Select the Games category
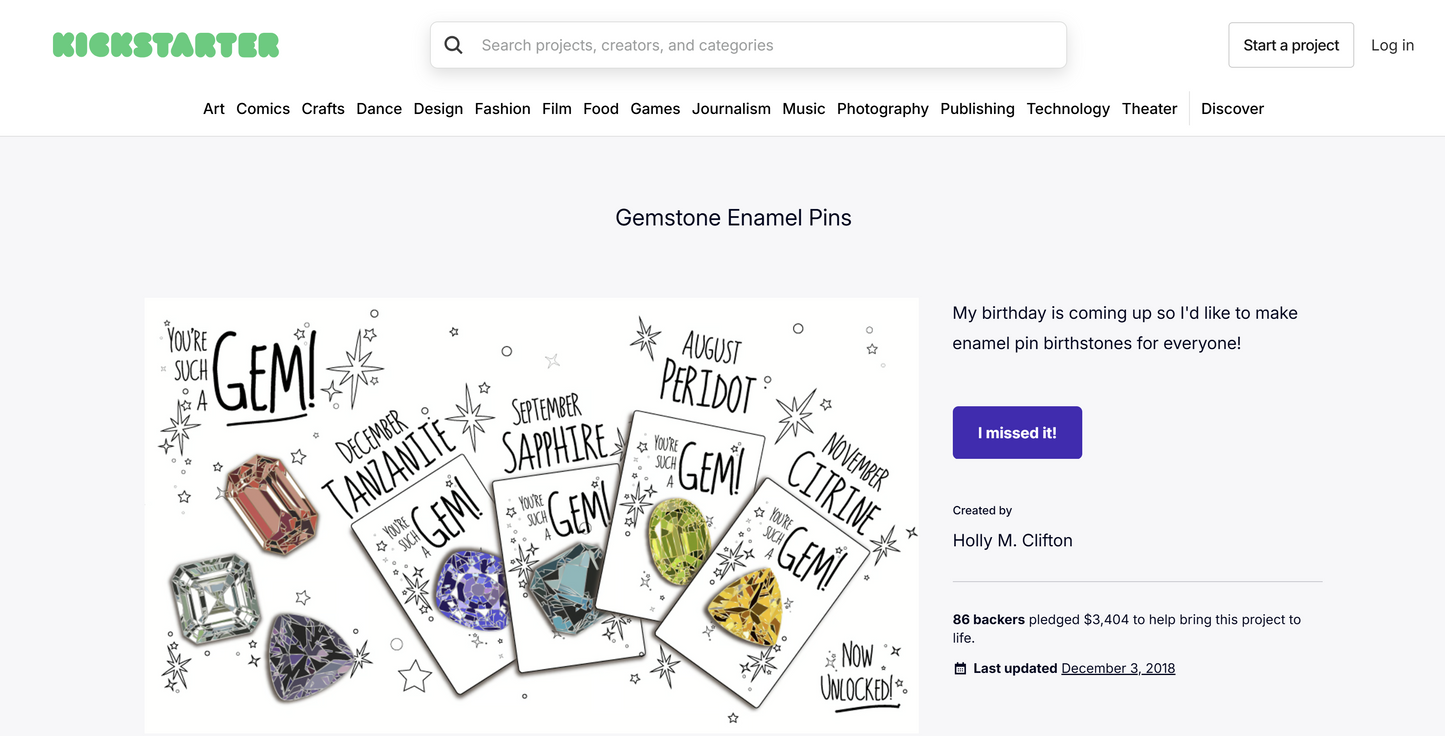Image resolution: width=1445 pixels, height=736 pixels. tap(655, 109)
